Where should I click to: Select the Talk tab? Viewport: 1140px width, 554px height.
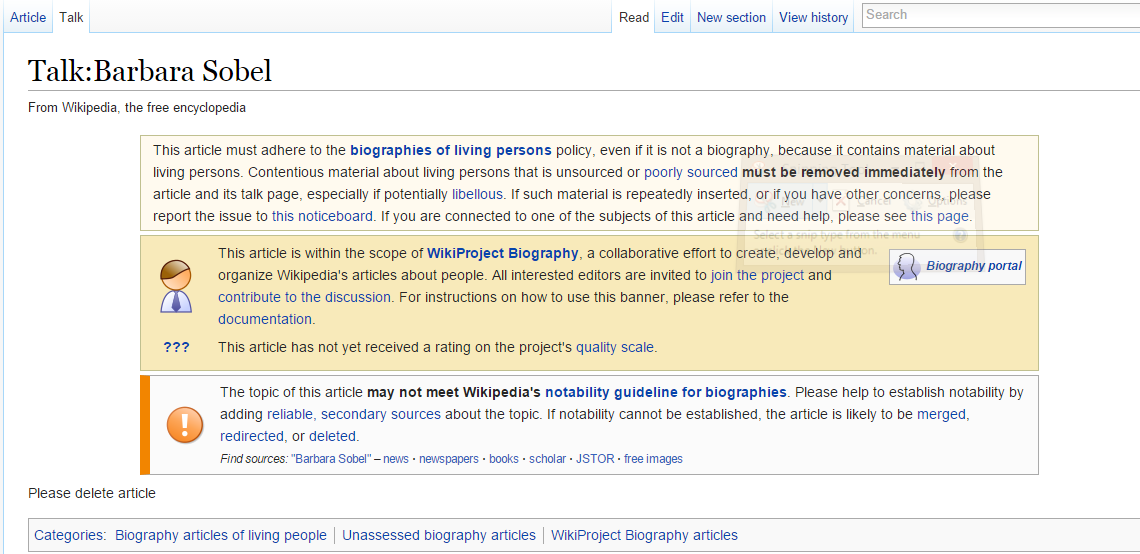pyautogui.click(x=71, y=17)
